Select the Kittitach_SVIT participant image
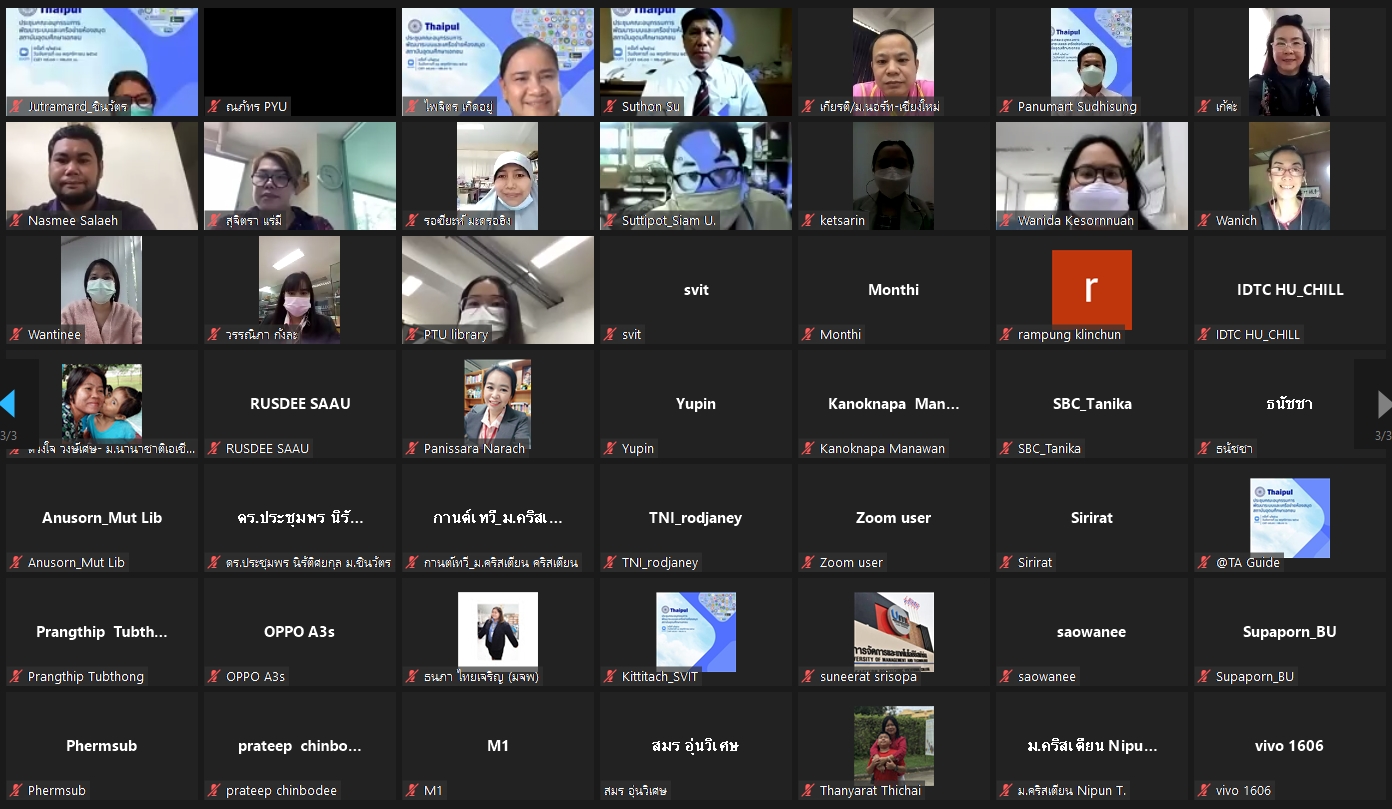This screenshot has height=809, width=1392. pyautogui.click(x=695, y=631)
